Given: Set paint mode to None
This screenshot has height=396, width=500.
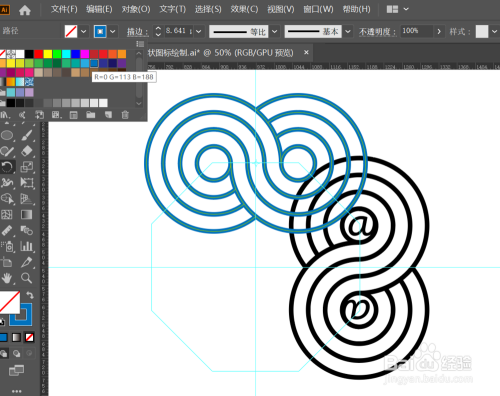Looking at the screenshot, I should coord(29,338).
